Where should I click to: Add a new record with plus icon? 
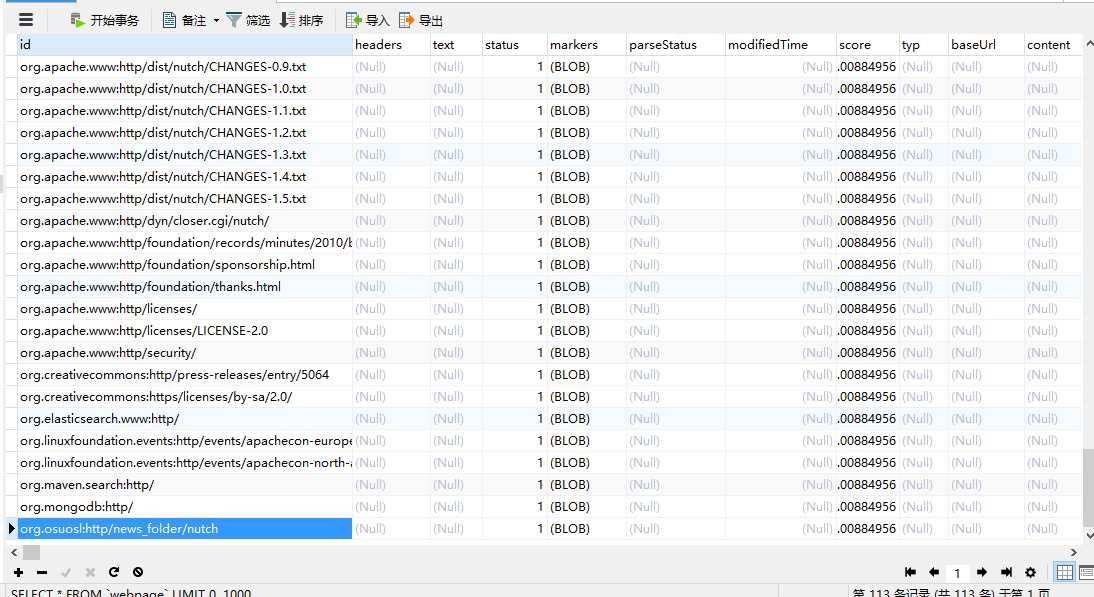pos(19,573)
